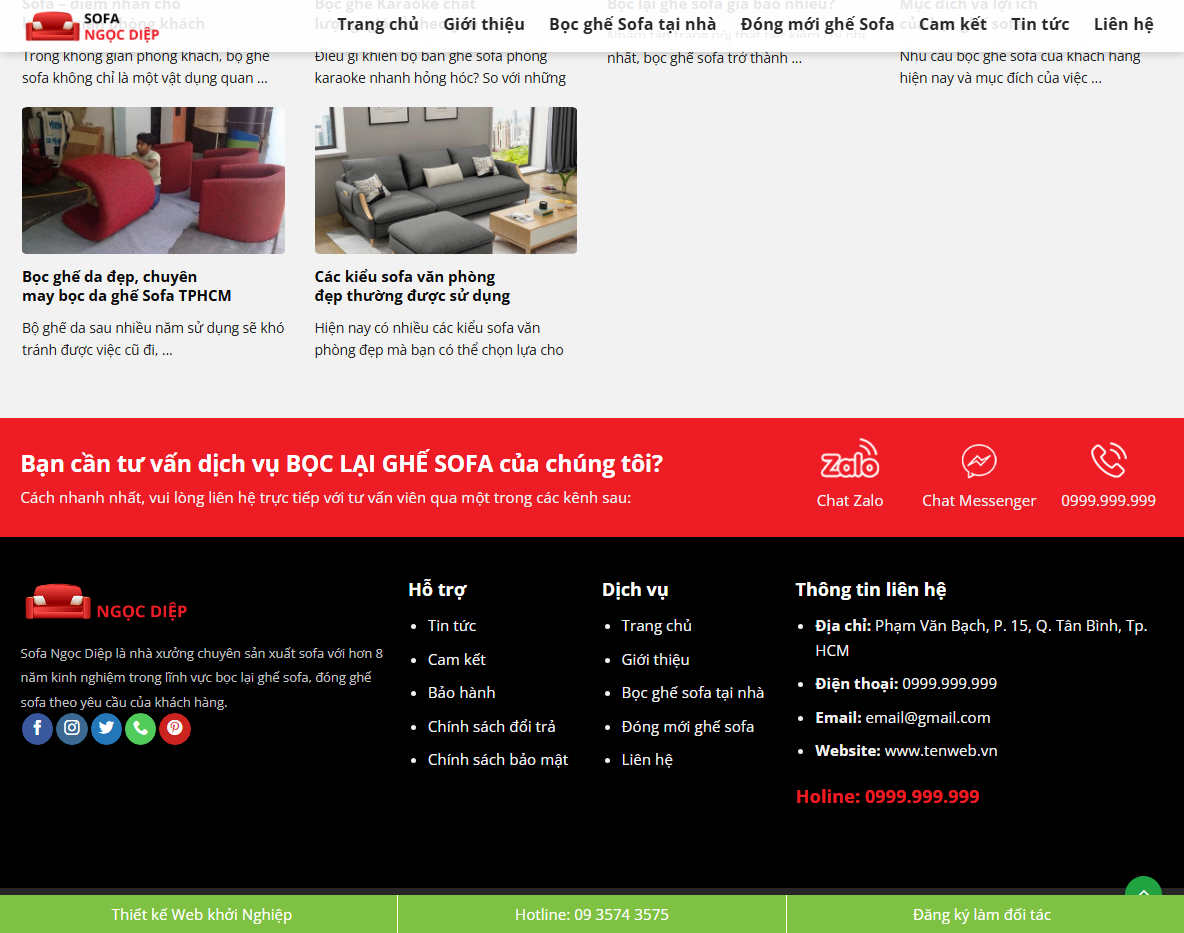Open the Chat Messenger icon
The height and width of the screenshot is (933, 1184).
click(x=978, y=462)
